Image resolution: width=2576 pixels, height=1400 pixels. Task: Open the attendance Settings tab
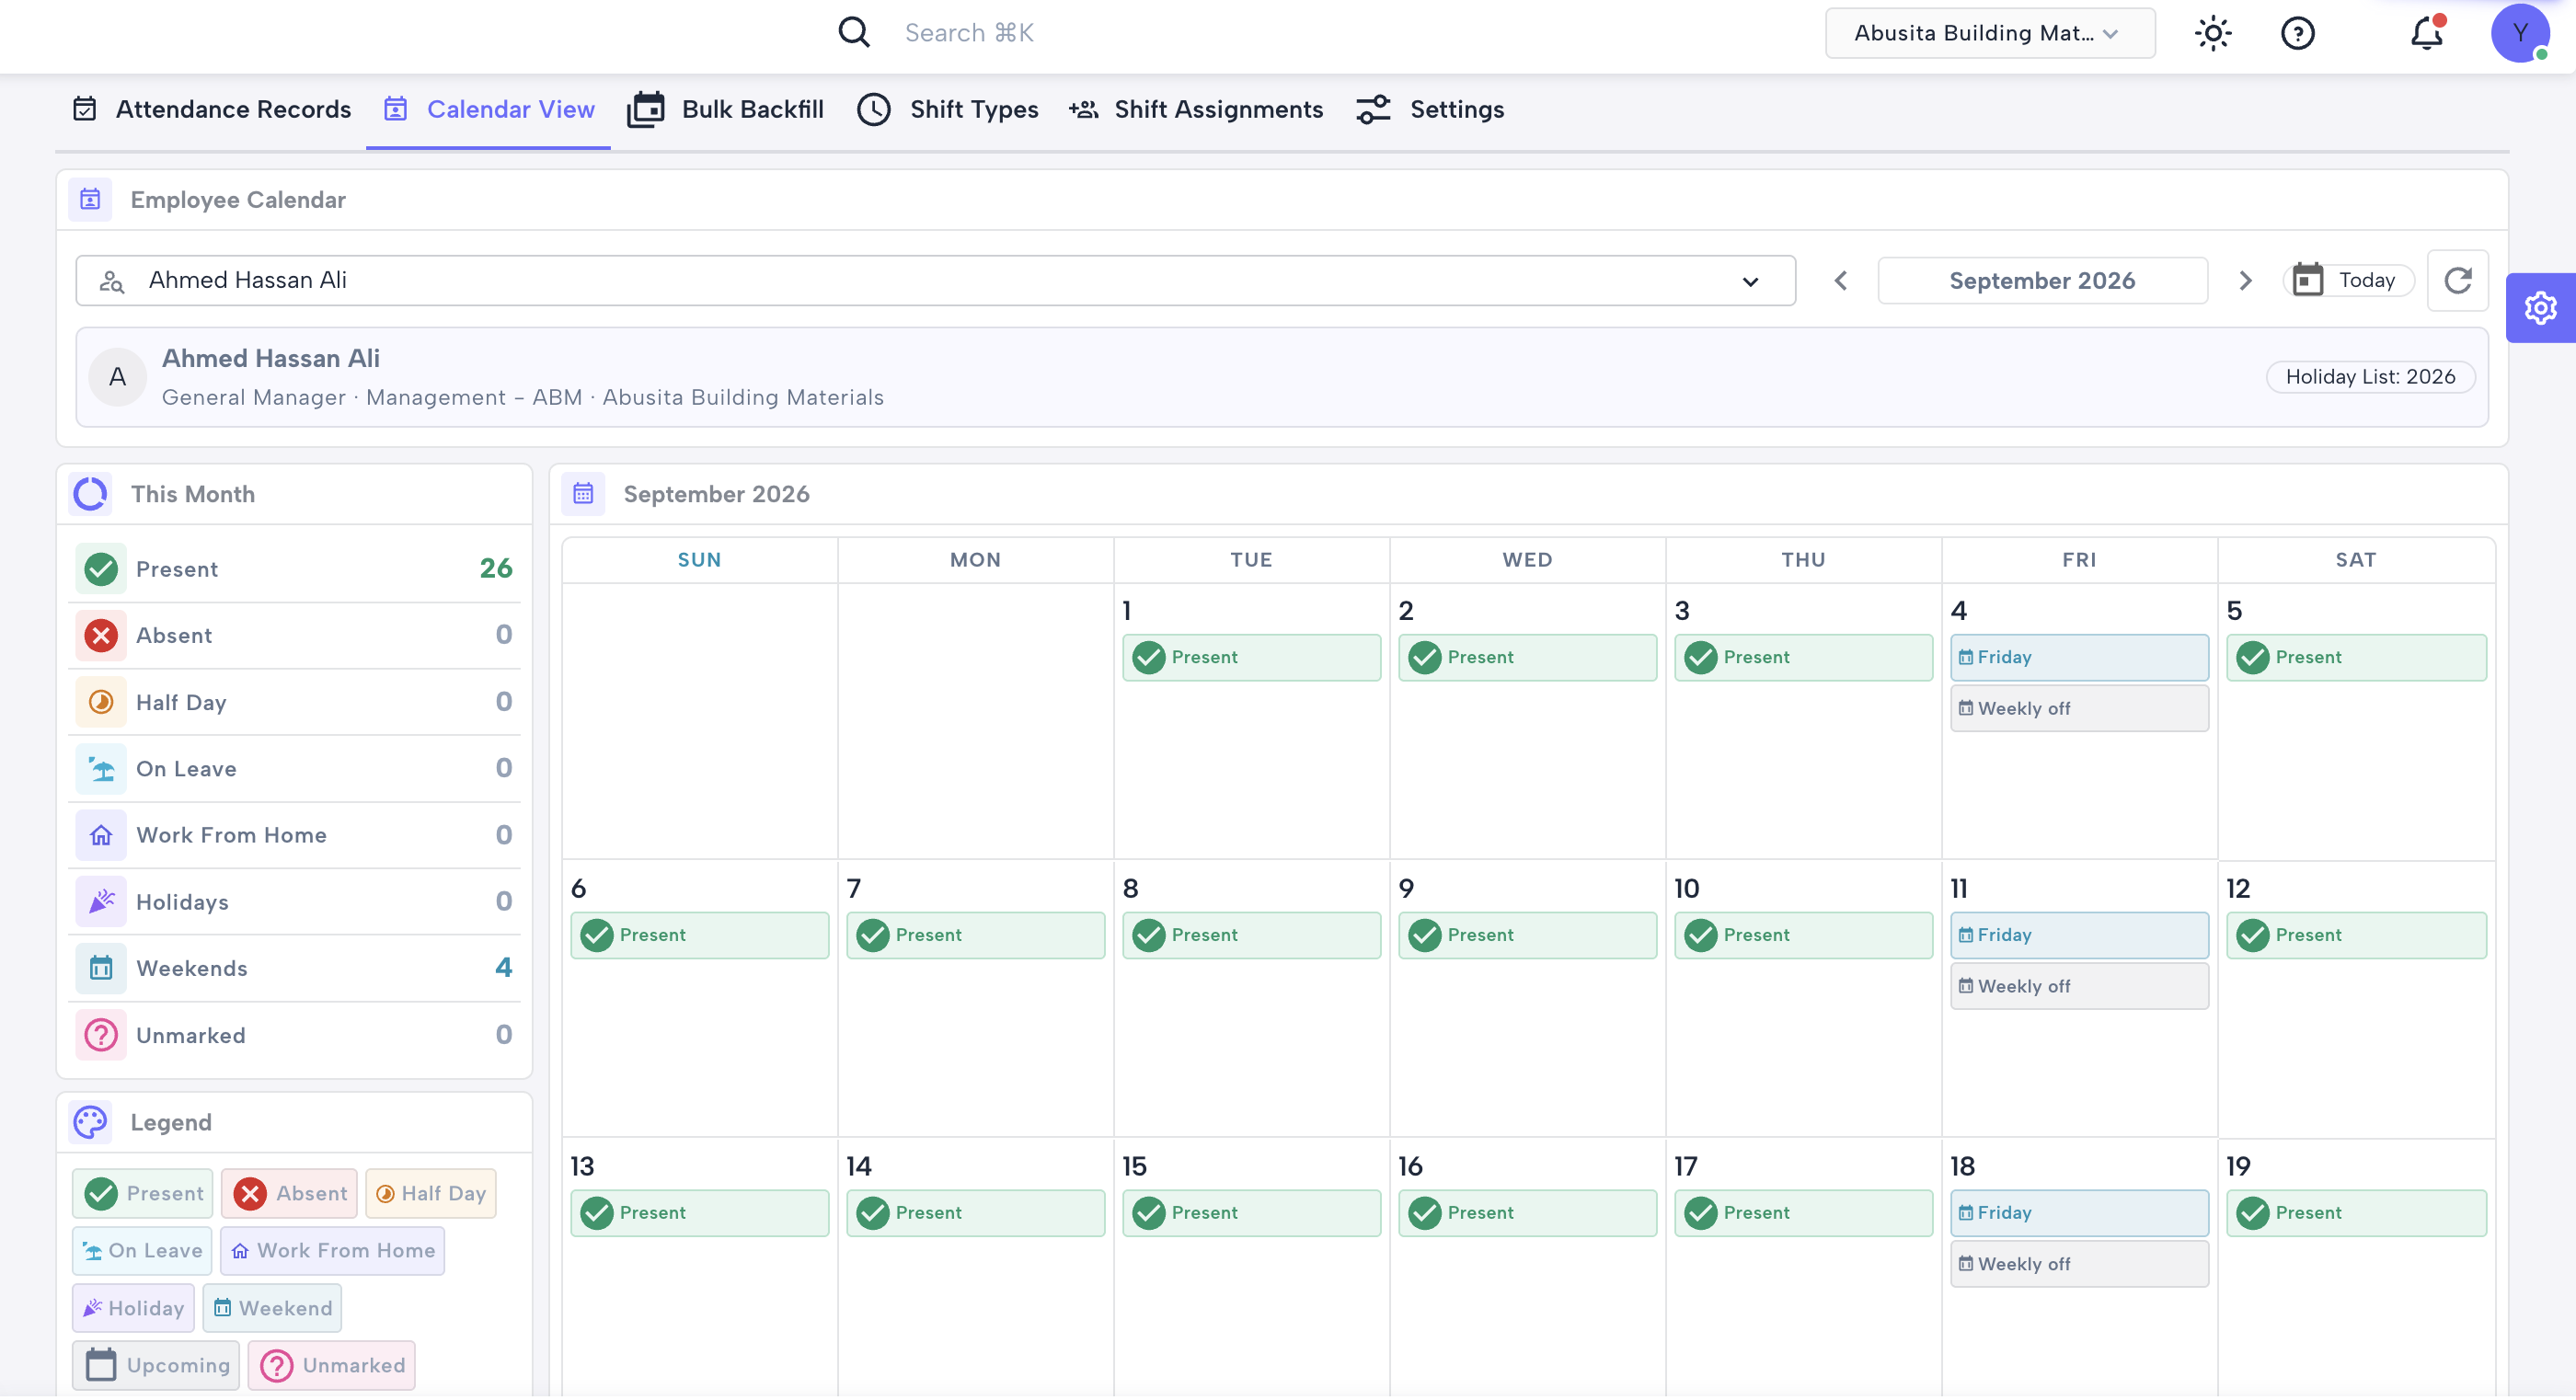(x=1430, y=109)
